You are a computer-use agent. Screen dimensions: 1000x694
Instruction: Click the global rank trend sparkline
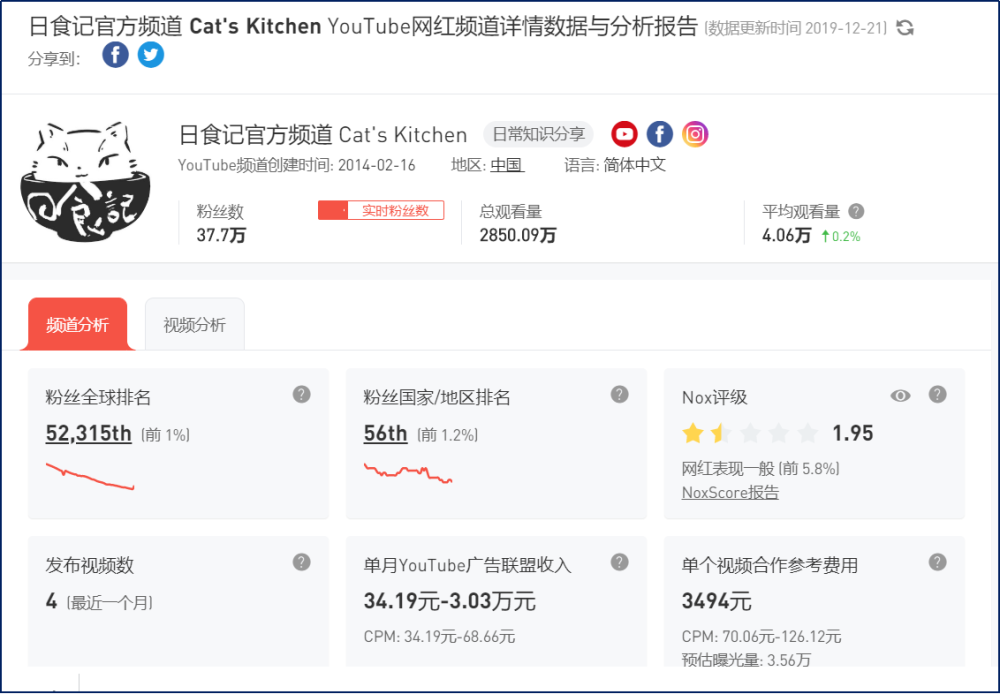(90, 476)
